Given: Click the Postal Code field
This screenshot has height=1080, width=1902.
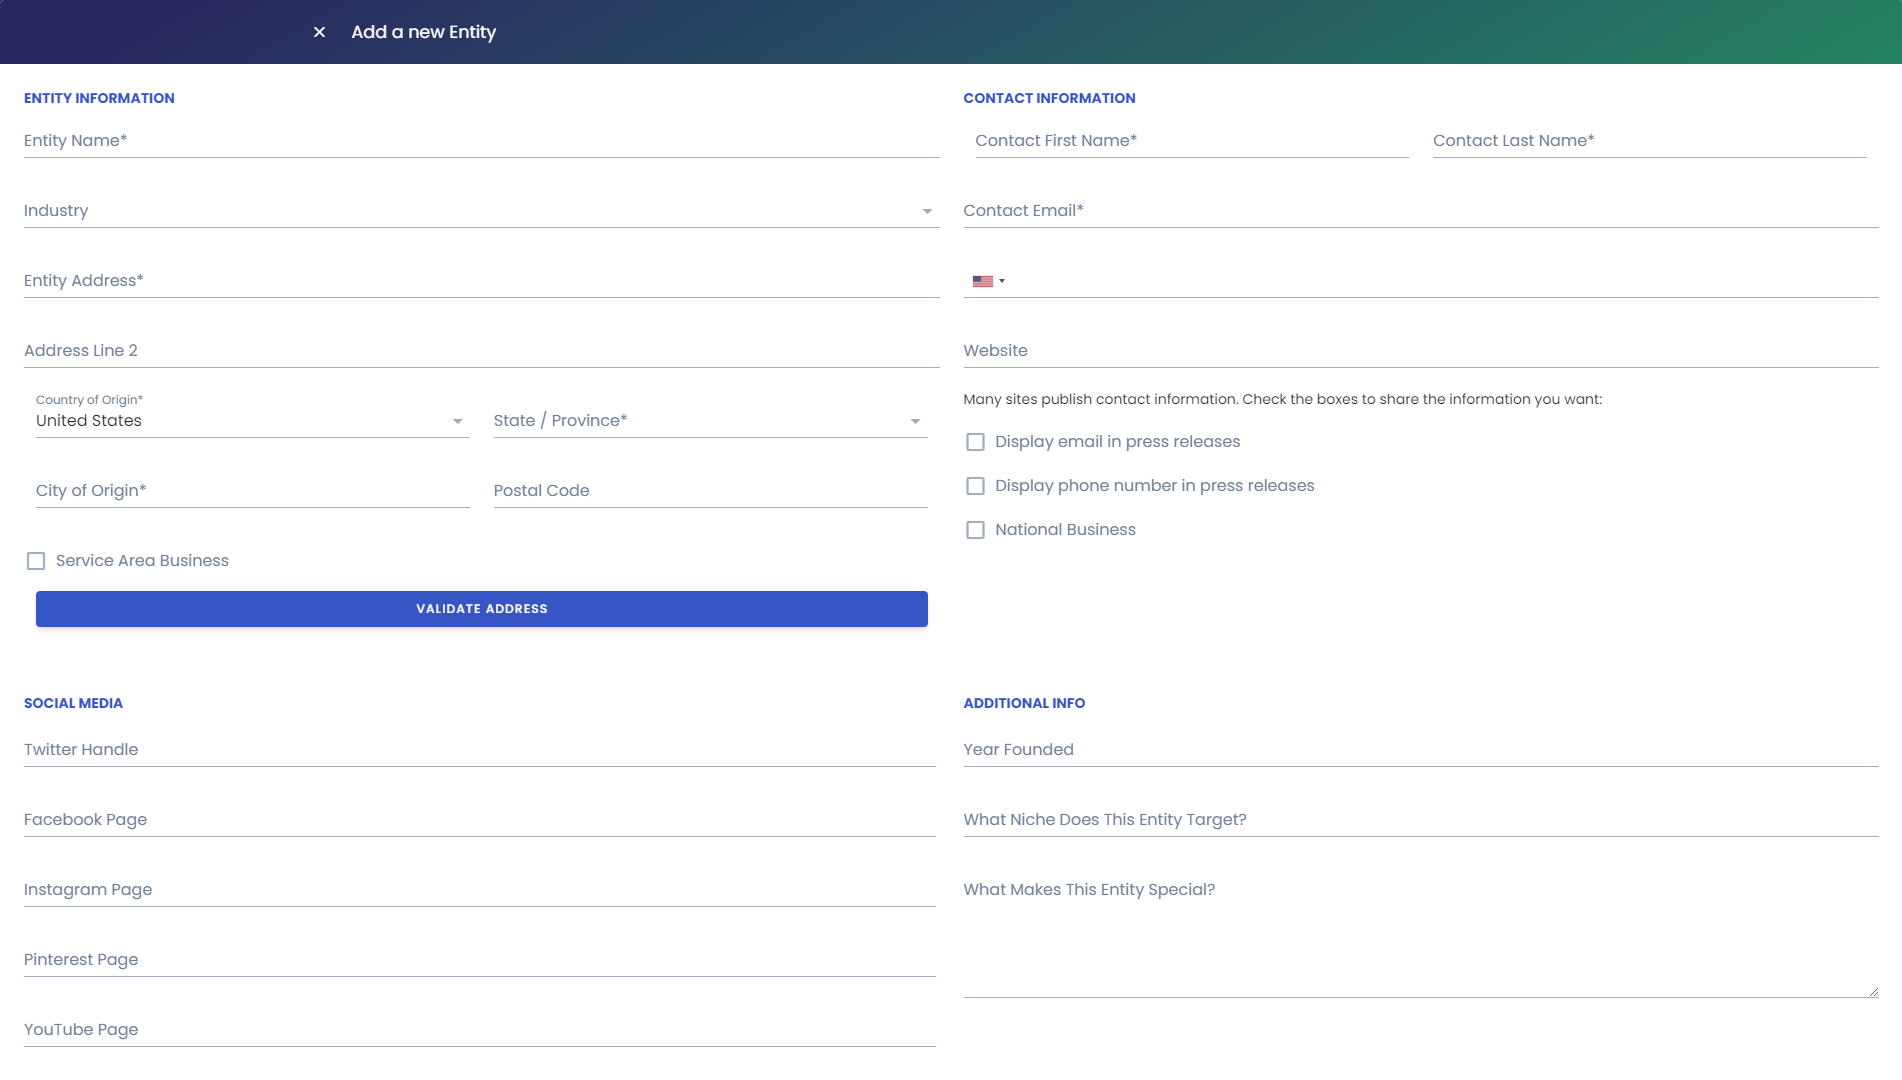Looking at the screenshot, I should pyautogui.click(x=710, y=491).
